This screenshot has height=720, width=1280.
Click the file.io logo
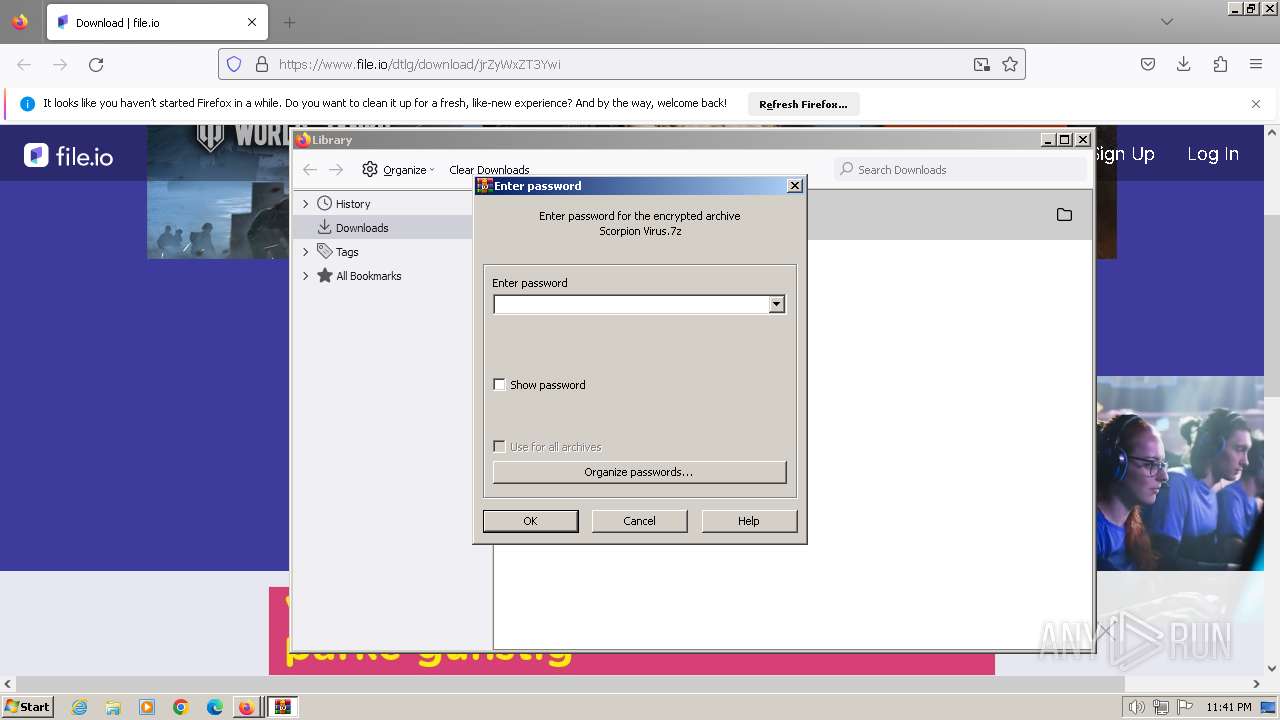pyautogui.click(x=68, y=155)
